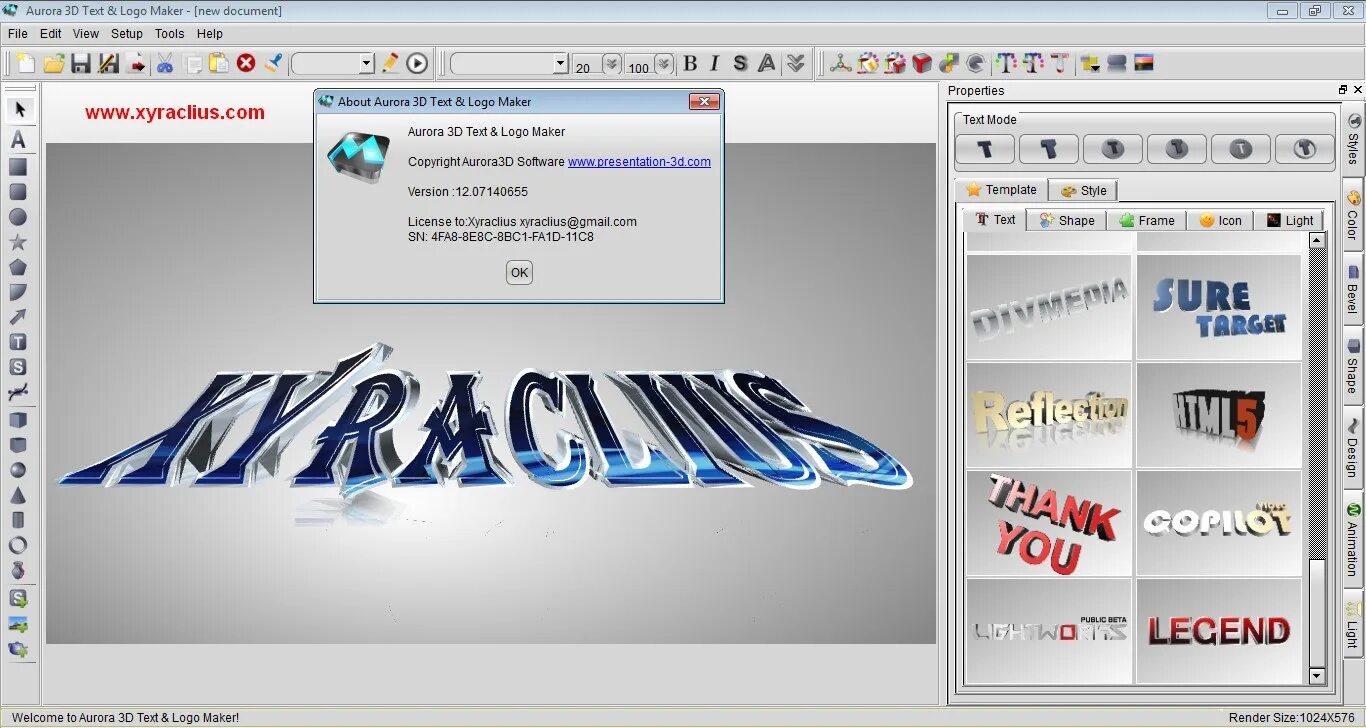Expand more text formatting options chevron
The height and width of the screenshot is (728, 1366).
[795, 64]
